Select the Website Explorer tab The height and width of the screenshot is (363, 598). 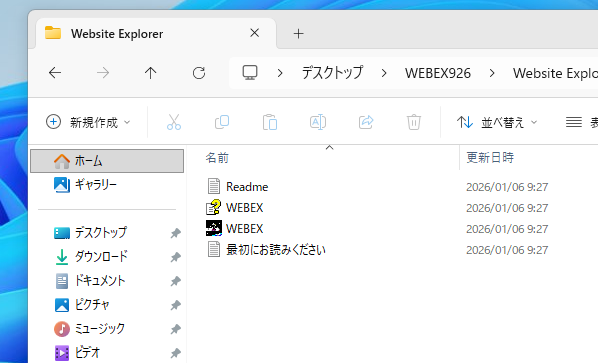156,34
